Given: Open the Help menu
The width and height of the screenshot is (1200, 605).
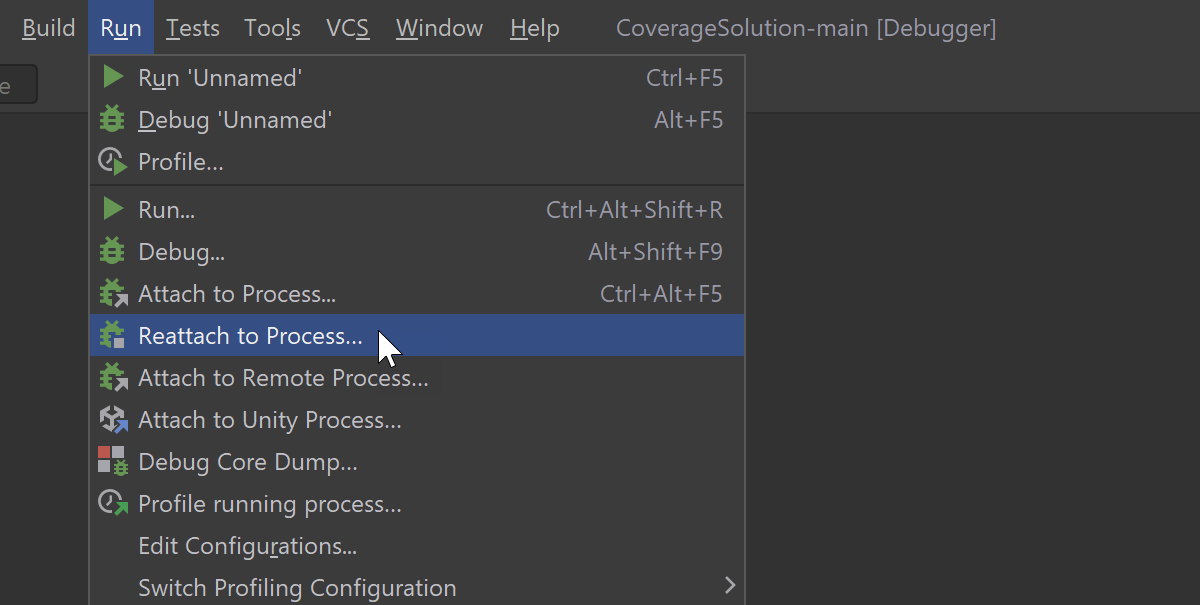Looking at the screenshot, I should coord(535,28).
